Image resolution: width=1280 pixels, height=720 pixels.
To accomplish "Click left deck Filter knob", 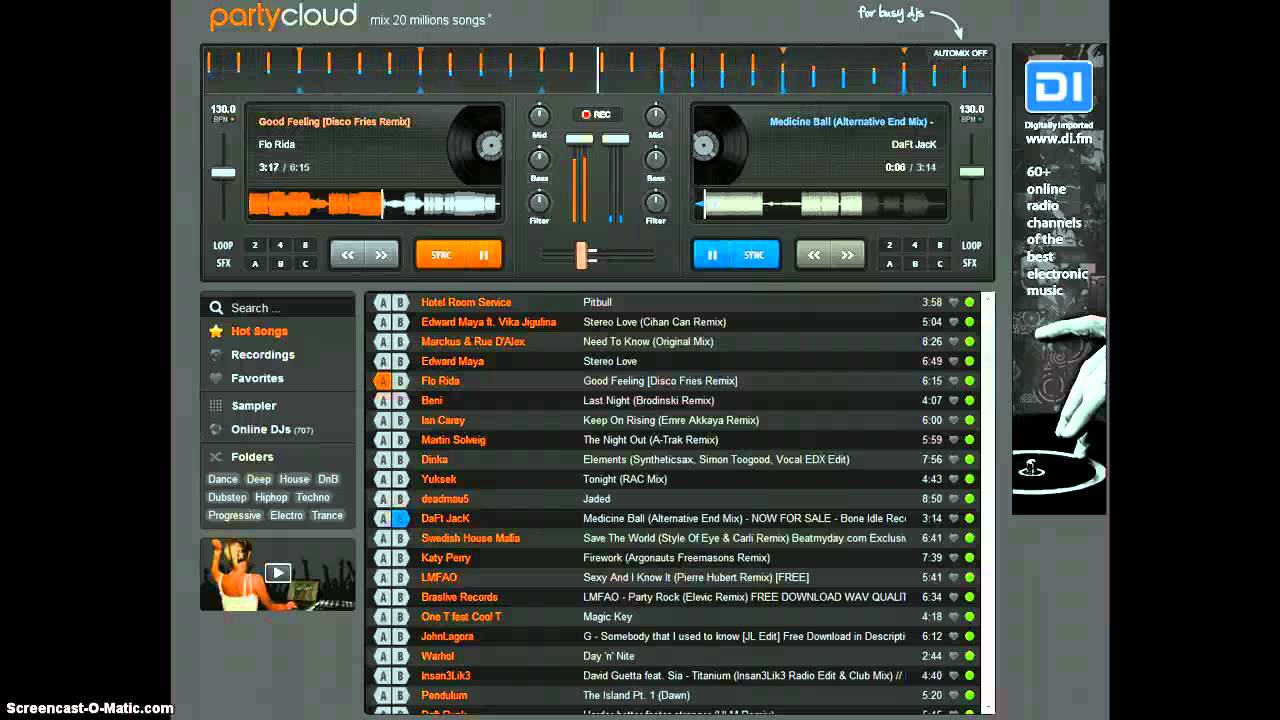I will click(539, 202).
